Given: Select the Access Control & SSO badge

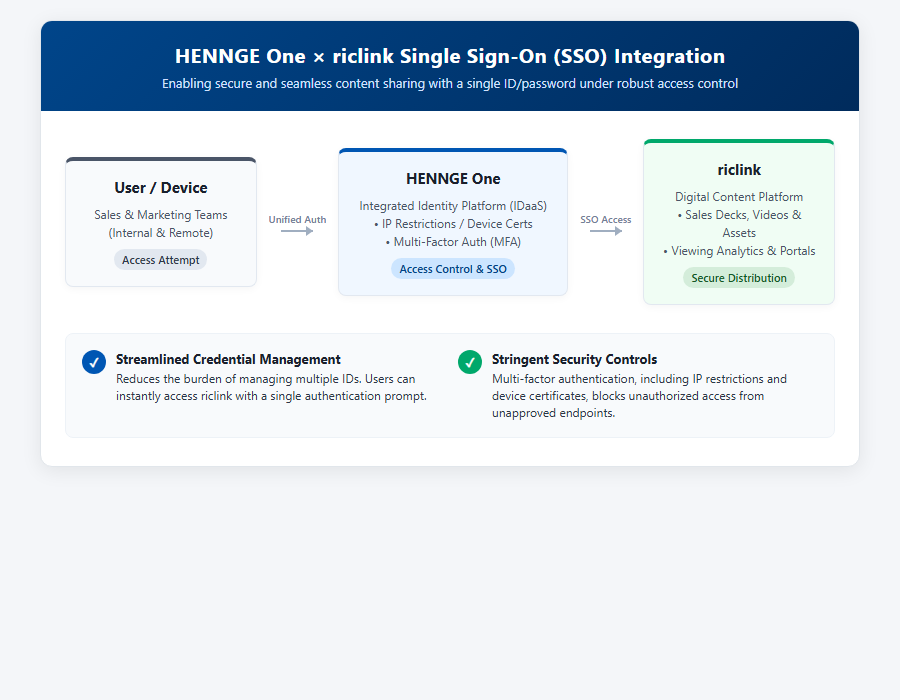Looking at the screenshot, I should point(453,269).
